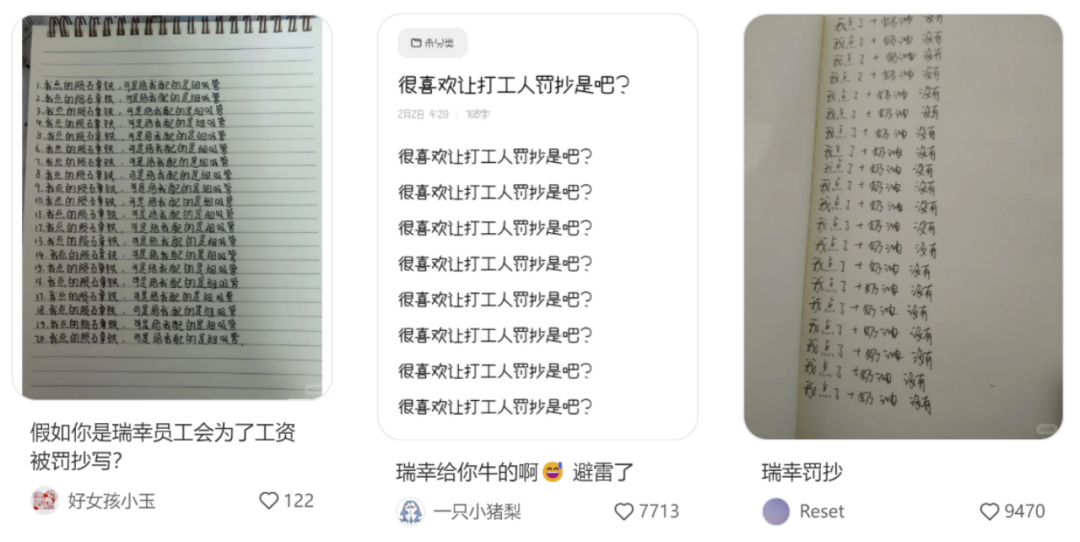This screenshot has height=542, width=1080.
Task: Like the post by 一只小猪梨
Action: 623,512
